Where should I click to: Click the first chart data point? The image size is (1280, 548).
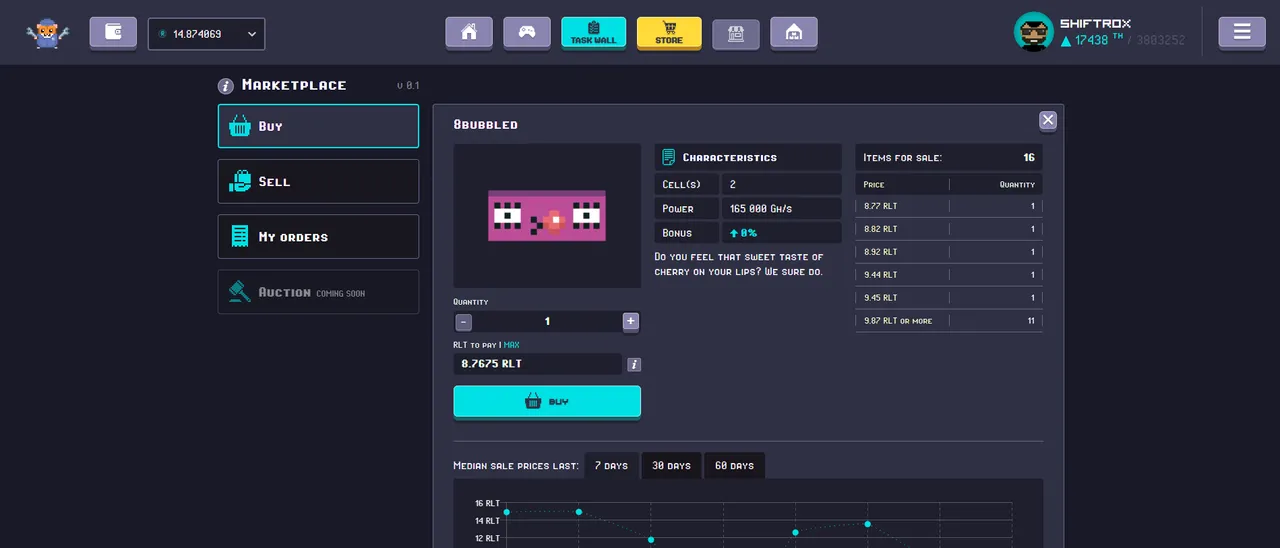click(507, 512)
